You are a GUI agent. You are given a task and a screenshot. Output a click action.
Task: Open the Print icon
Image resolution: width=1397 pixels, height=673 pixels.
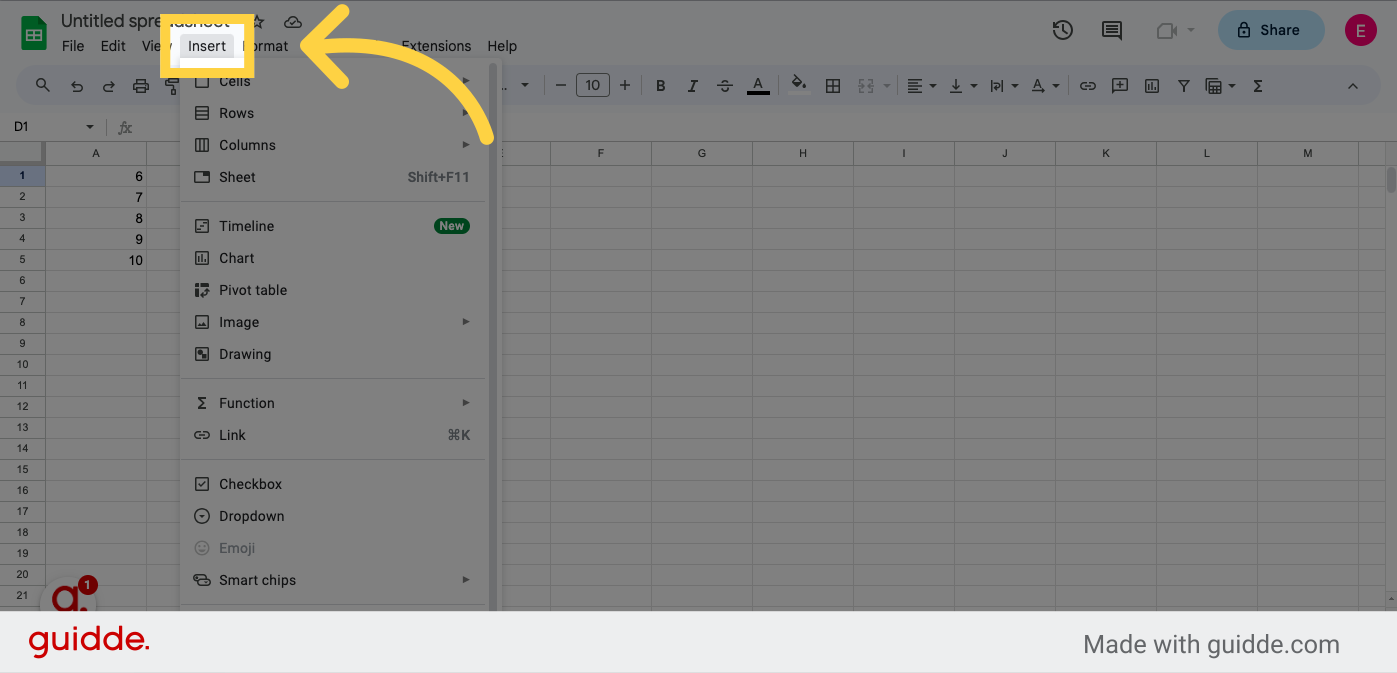140,85
